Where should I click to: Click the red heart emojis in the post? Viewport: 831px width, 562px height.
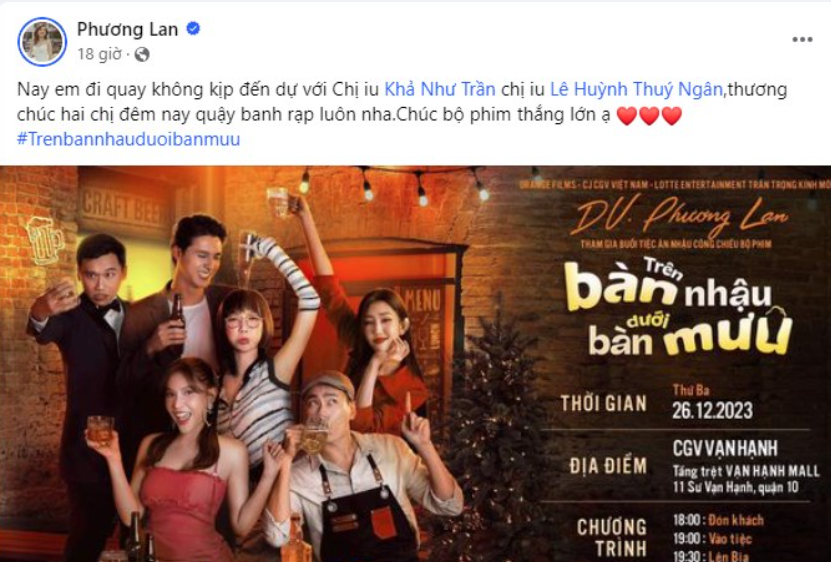[649, 116]
